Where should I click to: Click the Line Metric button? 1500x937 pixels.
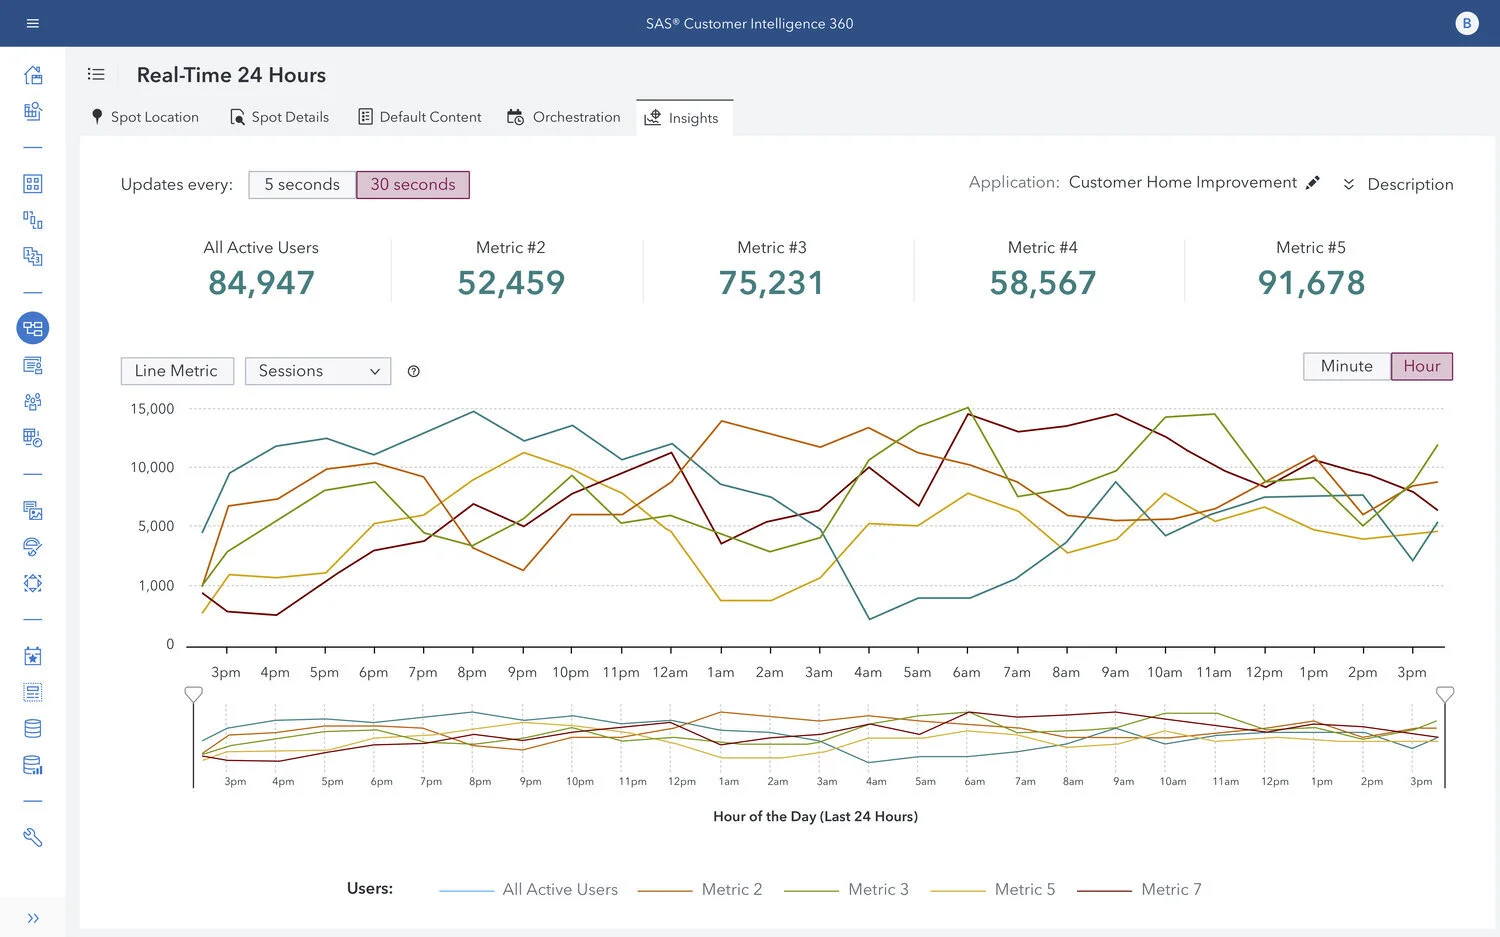tap(177, 371)
